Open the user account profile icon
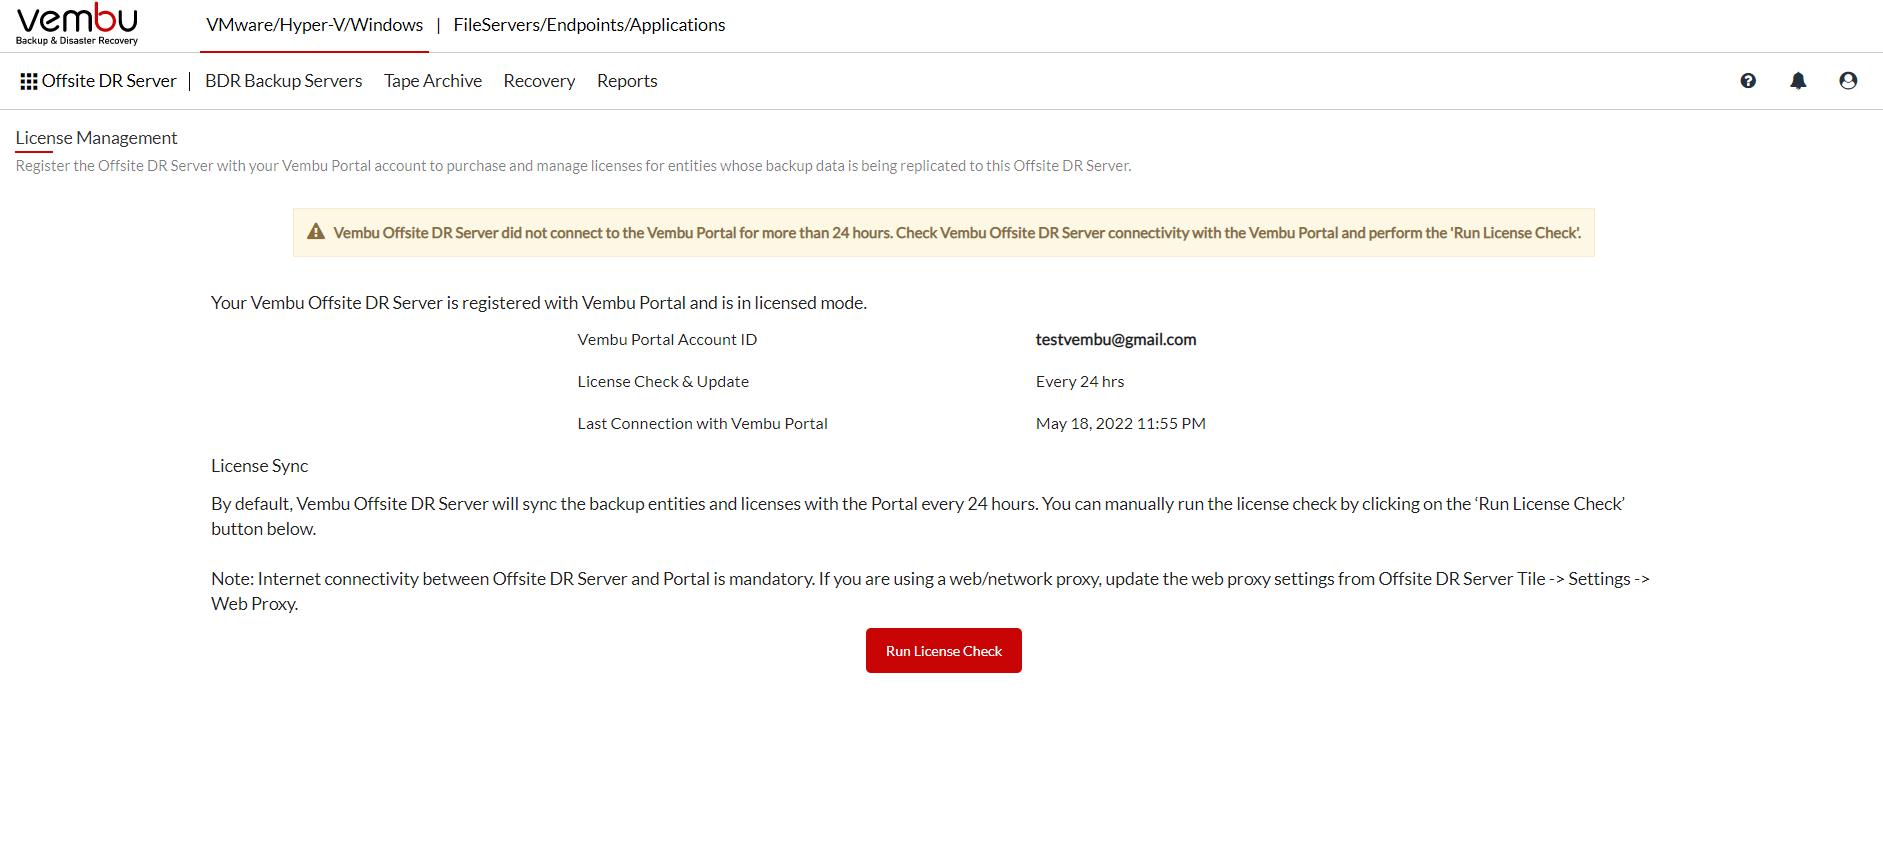Image resolution: width=1883 pixels, height=847 pixels. (x=1848, y=81)
